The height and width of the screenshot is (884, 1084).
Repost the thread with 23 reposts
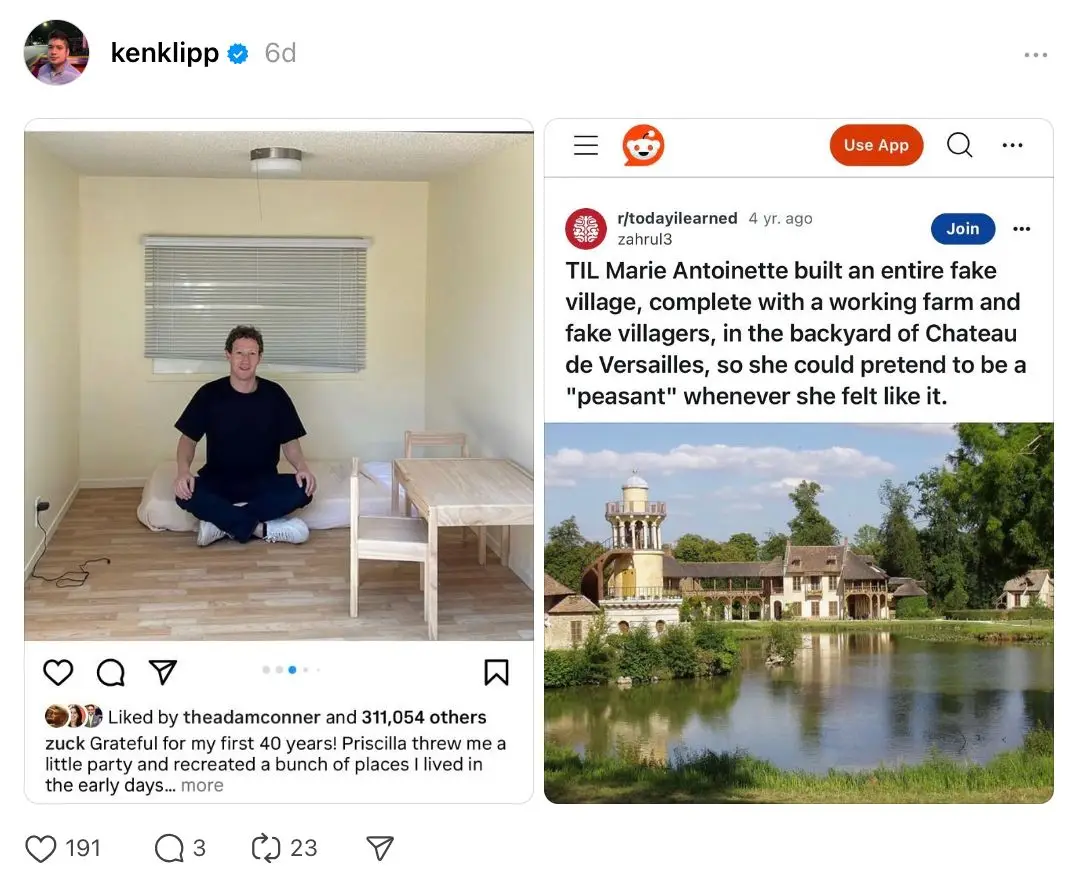click(x=266, y=849)
